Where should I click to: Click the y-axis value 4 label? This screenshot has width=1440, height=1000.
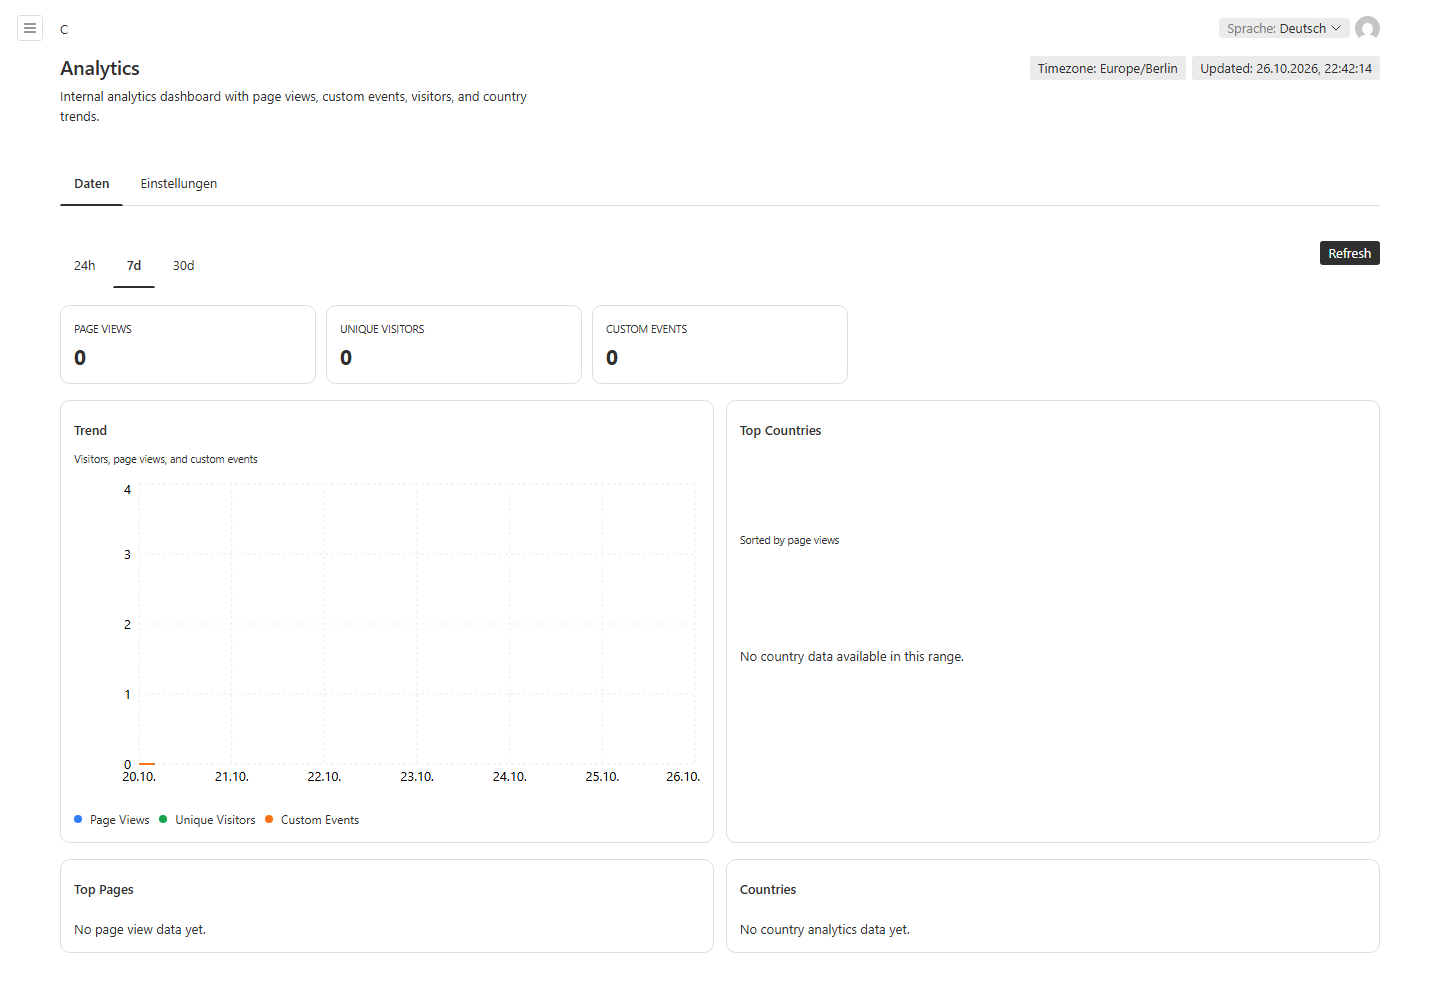[x=127, y=490]
